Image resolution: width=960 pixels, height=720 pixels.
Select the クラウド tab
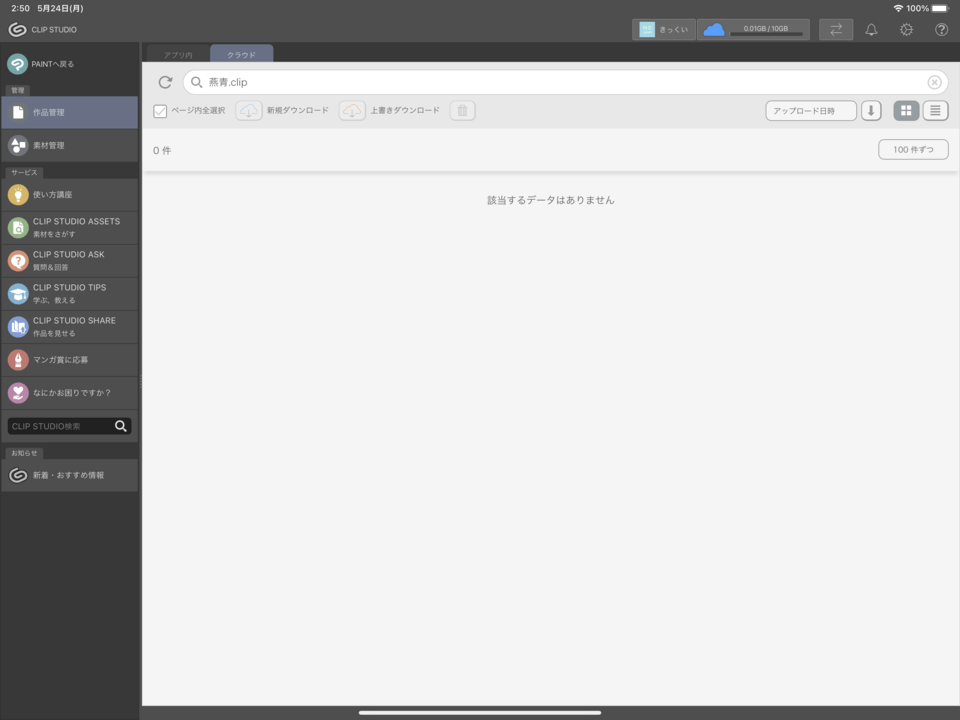coord(241,55)
